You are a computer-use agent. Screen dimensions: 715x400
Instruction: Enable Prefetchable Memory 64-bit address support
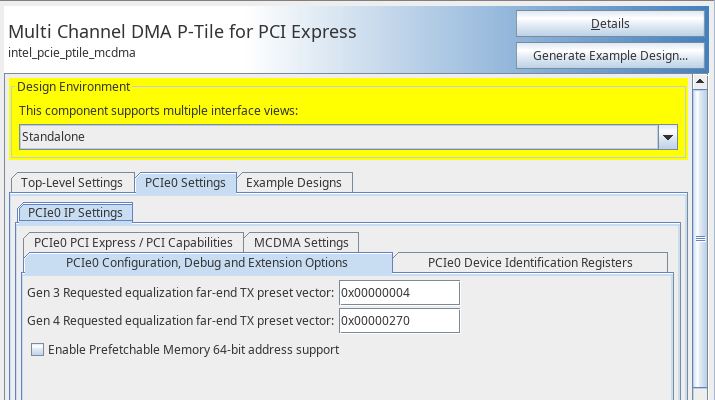[38, 350]
